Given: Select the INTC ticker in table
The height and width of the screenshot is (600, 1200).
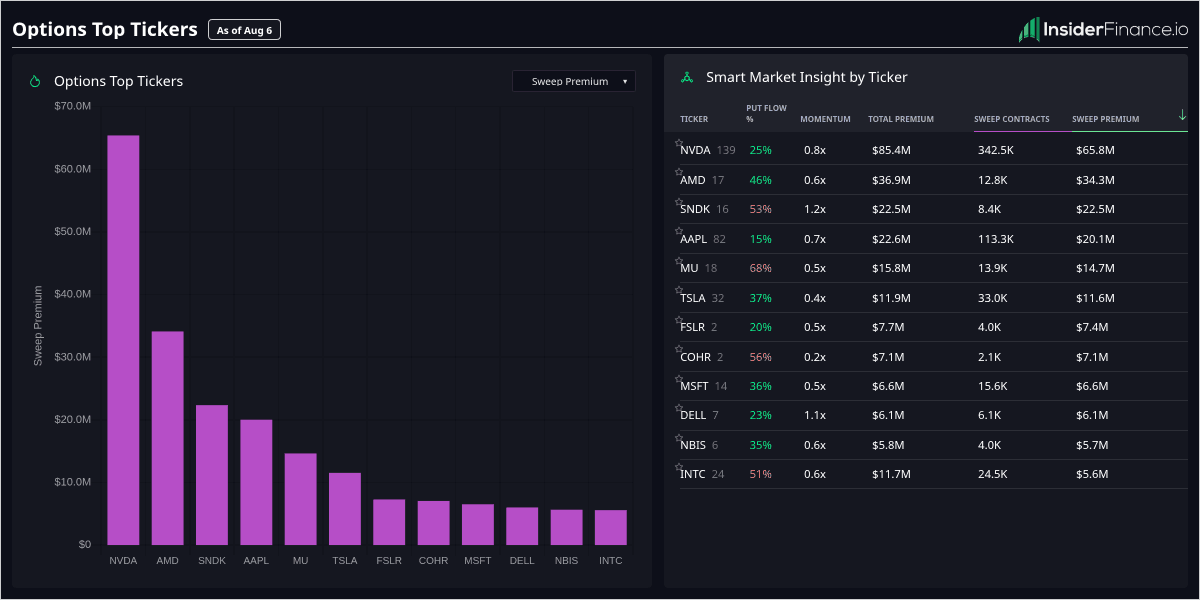Looking at the screenshot, I should [x=693, y=474].
